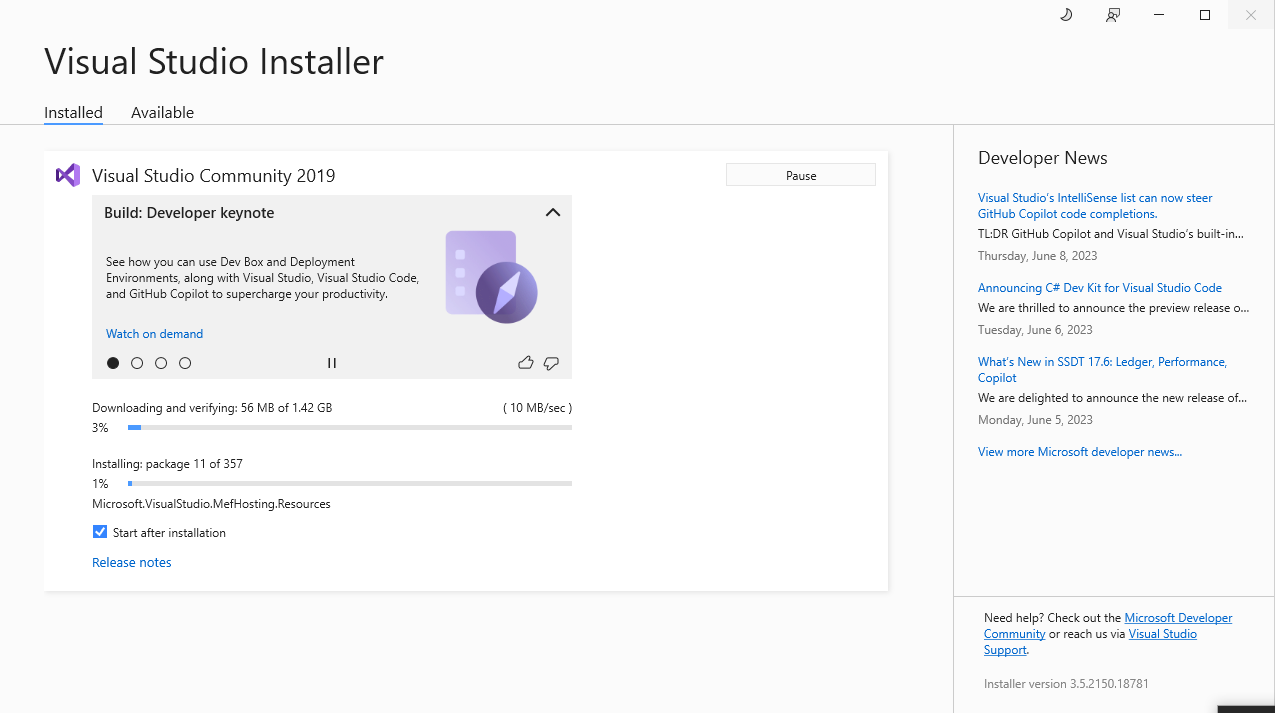The height and width of the screenshot is (713, 1275).
Task: Select the first carousel dot
Action: pos(113,363)
